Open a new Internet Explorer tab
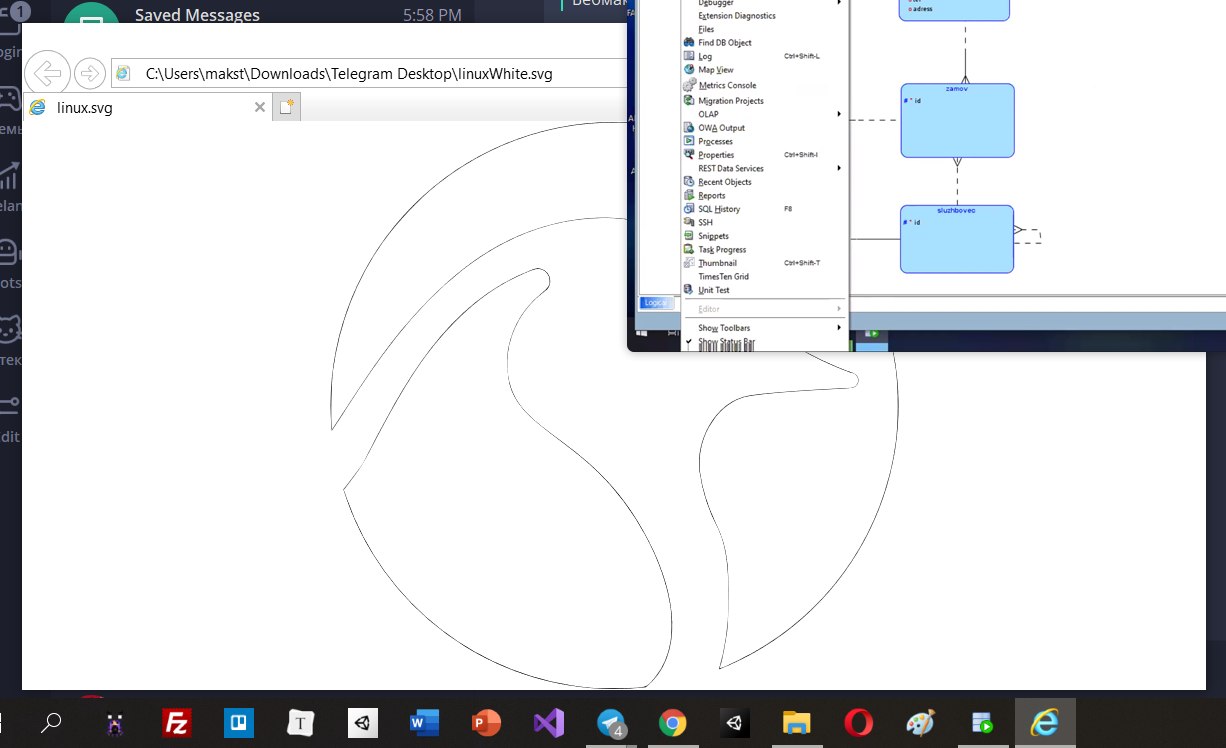The height and width of the screenshot is (748, 1226). (287, 107)
